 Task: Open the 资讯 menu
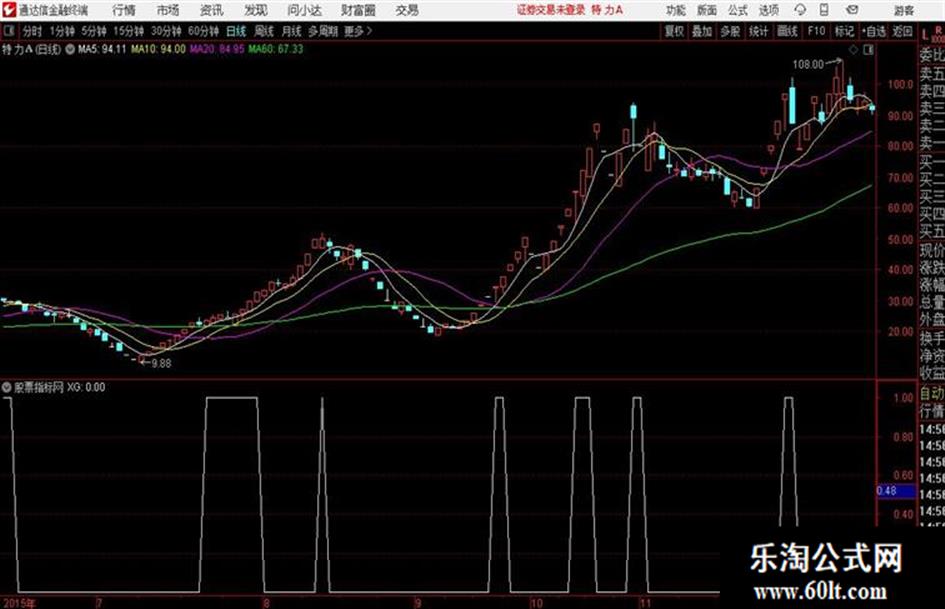[x=212, y=10]
